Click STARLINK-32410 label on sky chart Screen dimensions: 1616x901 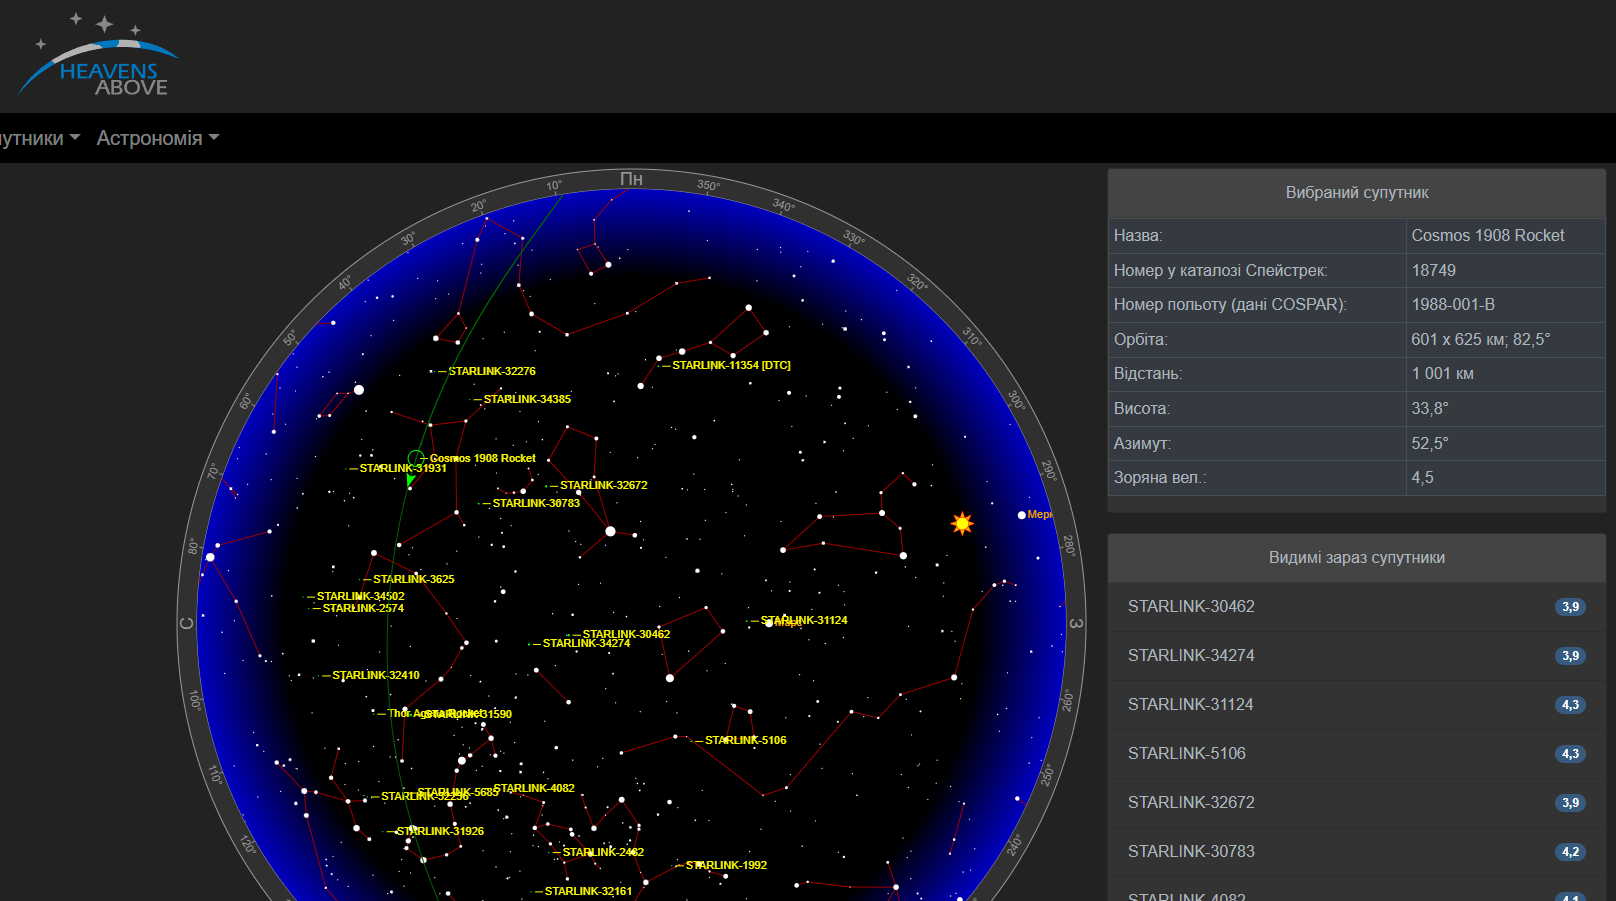pyautogui.click(x=376, y=676)
